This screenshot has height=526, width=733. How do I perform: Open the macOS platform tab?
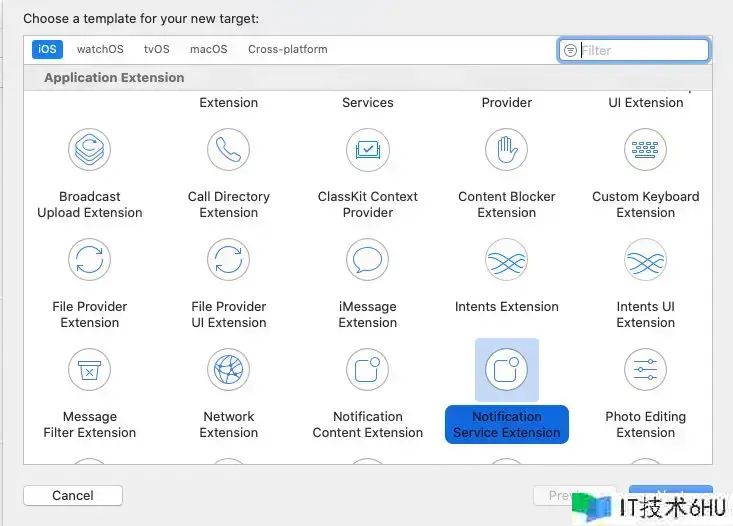(x=208, y=49)
